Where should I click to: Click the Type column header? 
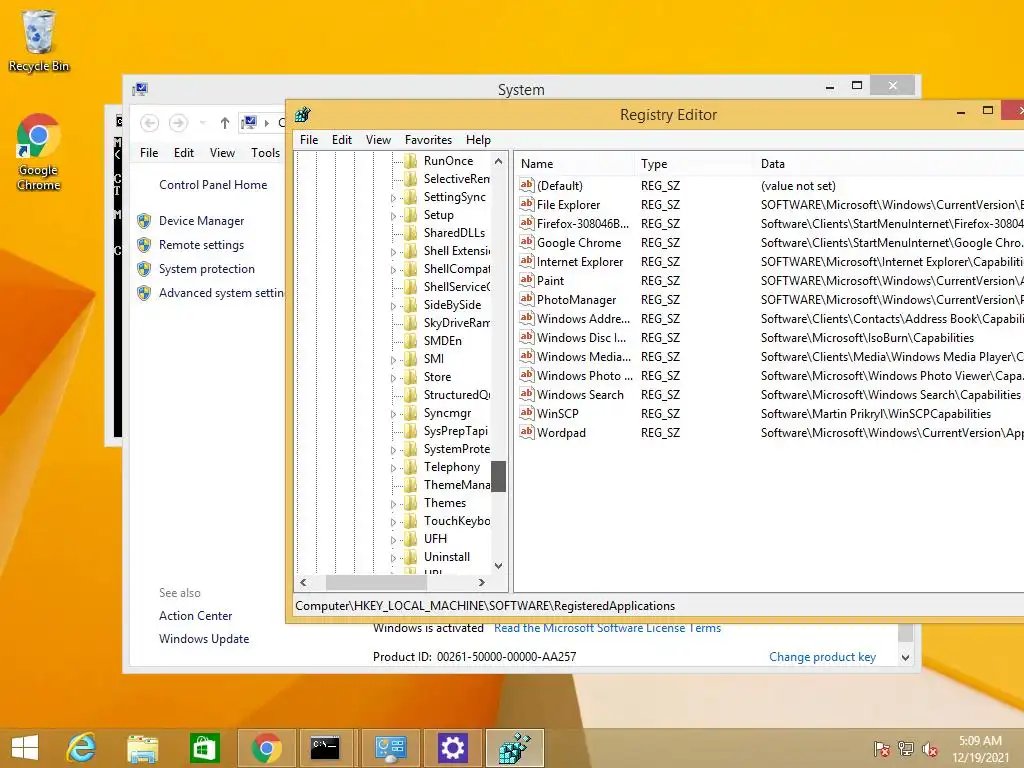[694, 164]
